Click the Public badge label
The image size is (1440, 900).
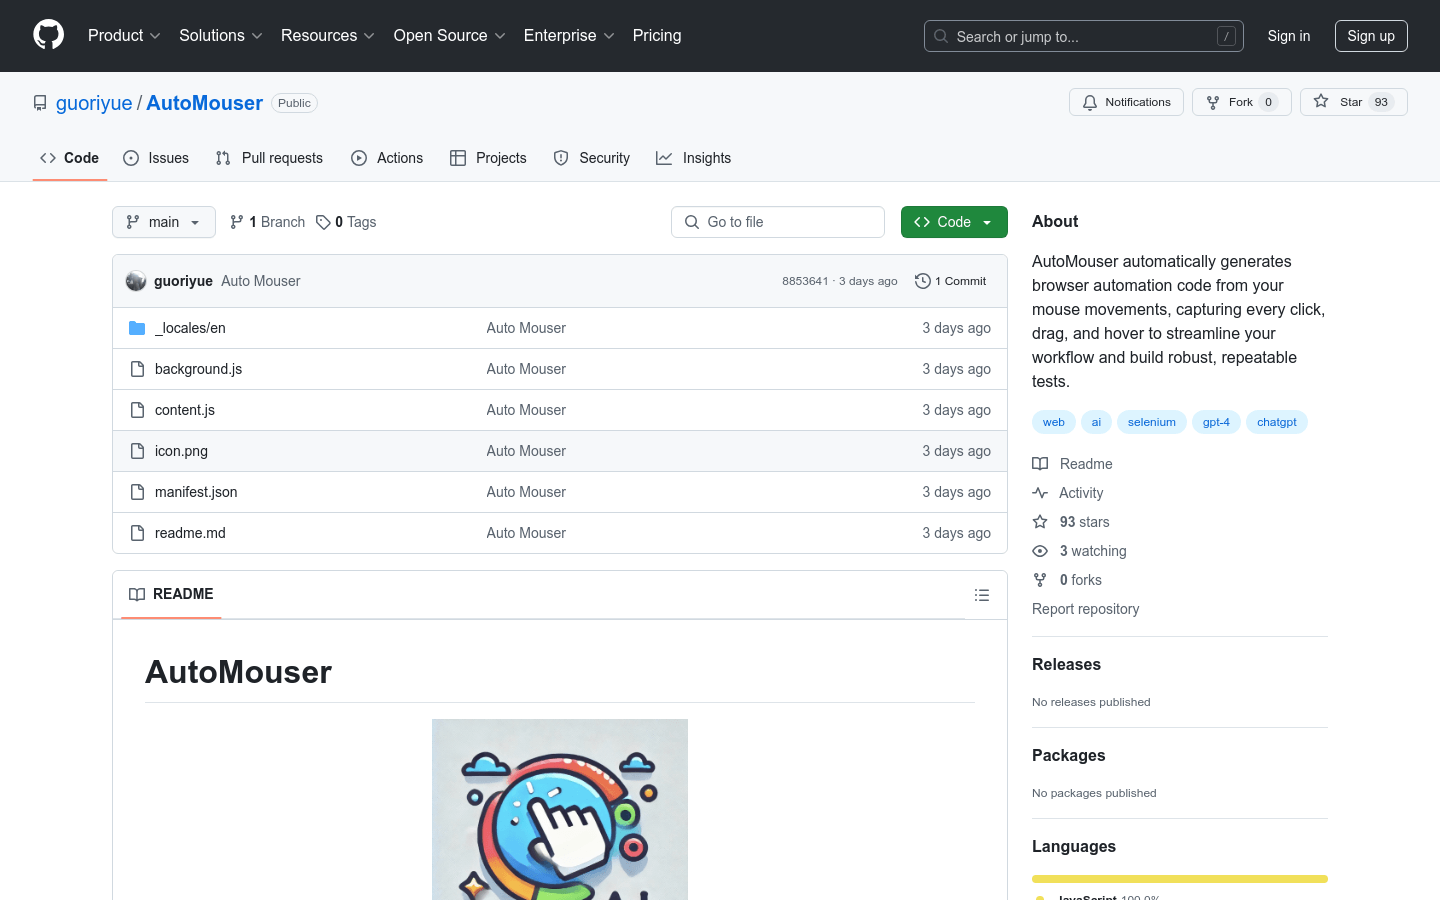(294, 103)
